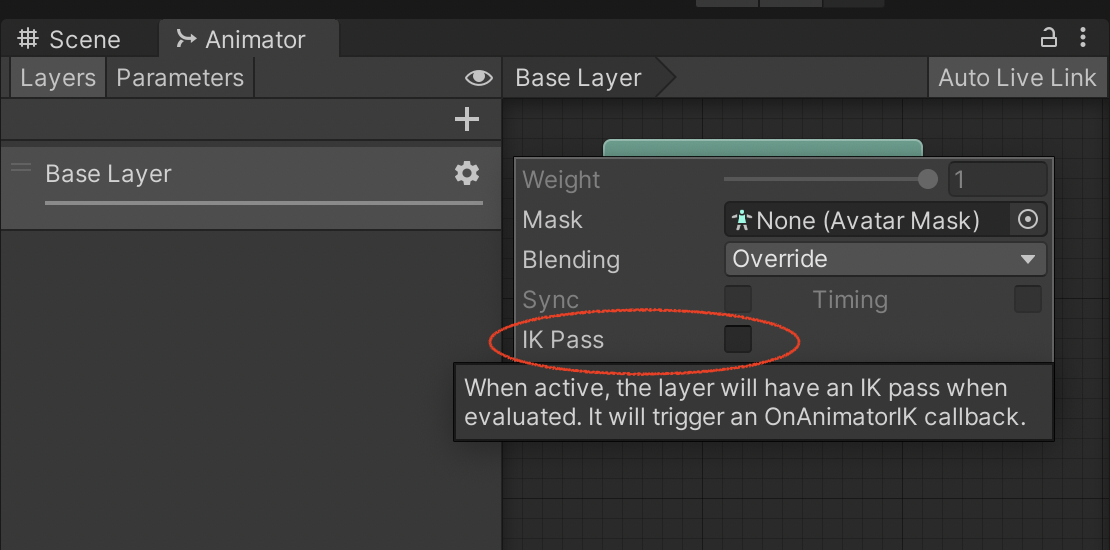
Task: Open Base Layer gear settings
Action: click(467, 174)
